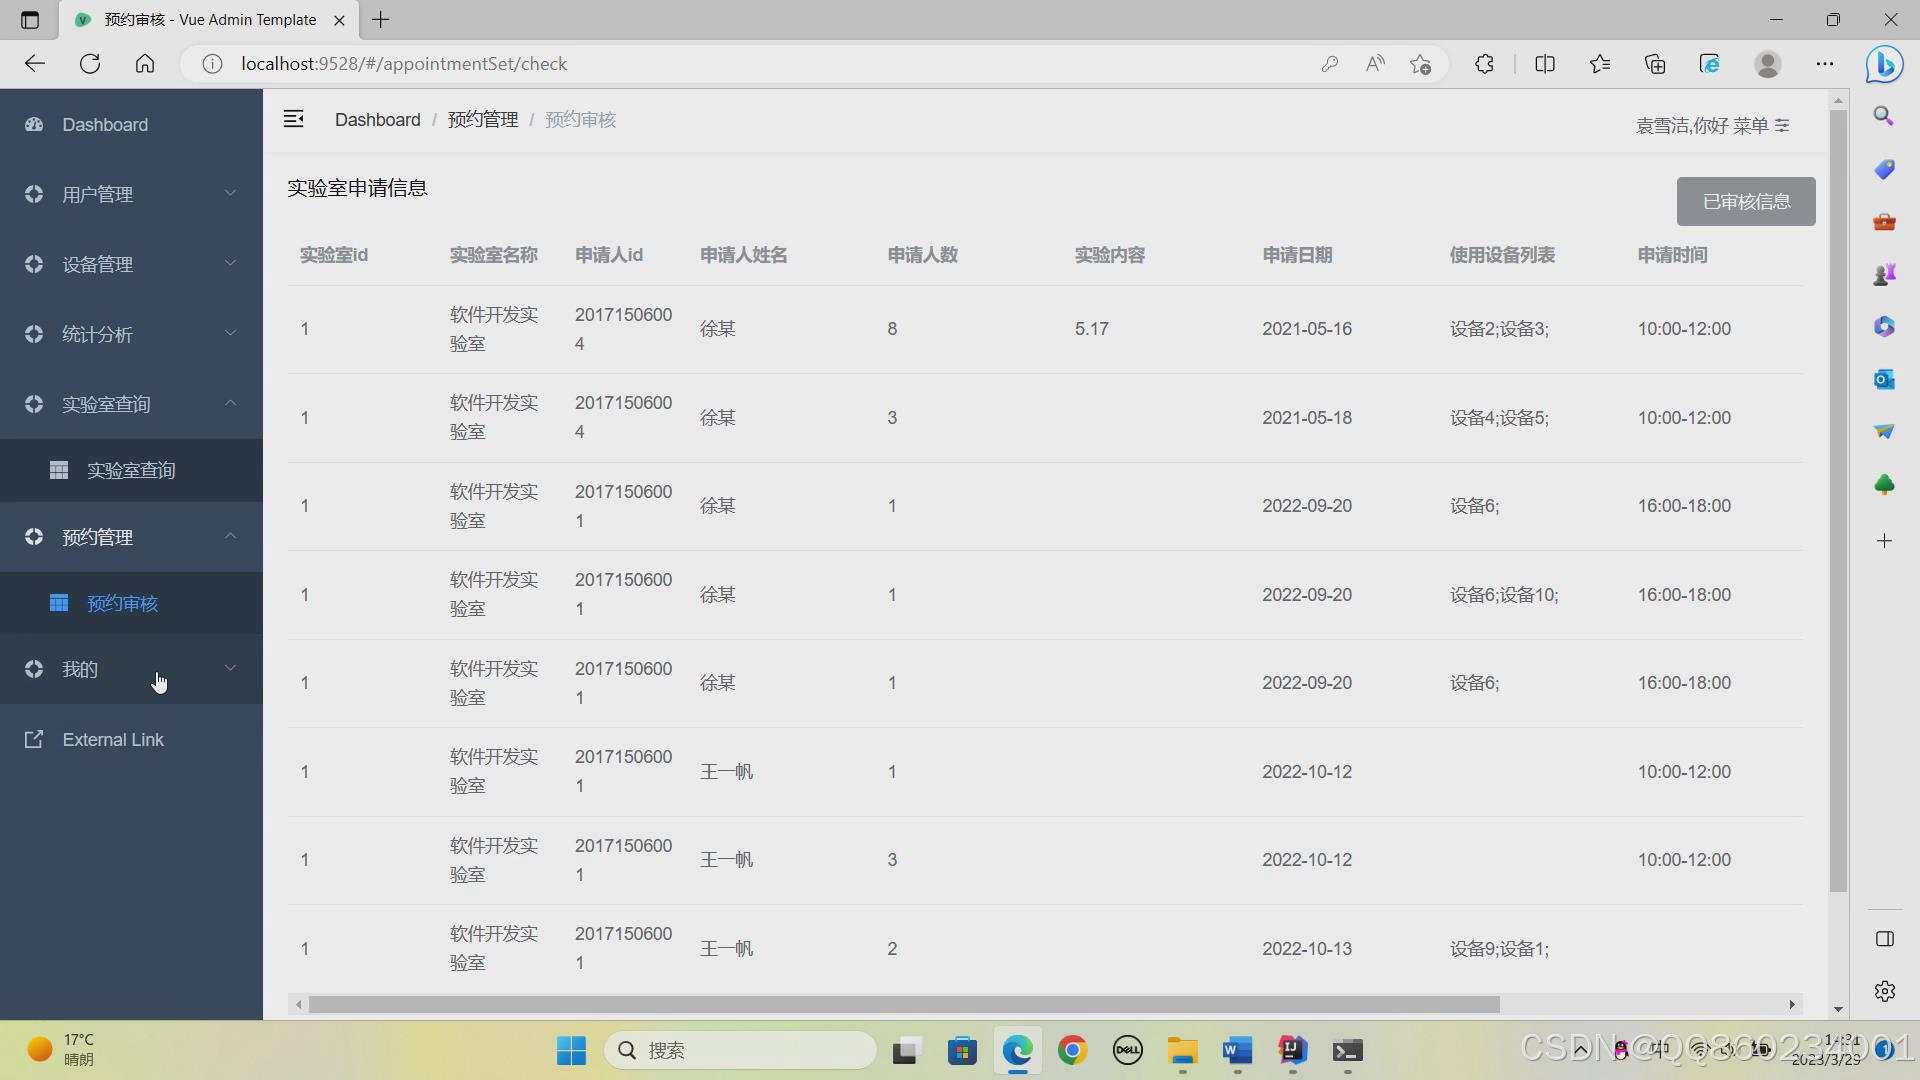Select 预约审核 menu item
Image resolution: width=1920 pixels, height=1080 pixels.
pyautogui.click(x=122, y=603)
